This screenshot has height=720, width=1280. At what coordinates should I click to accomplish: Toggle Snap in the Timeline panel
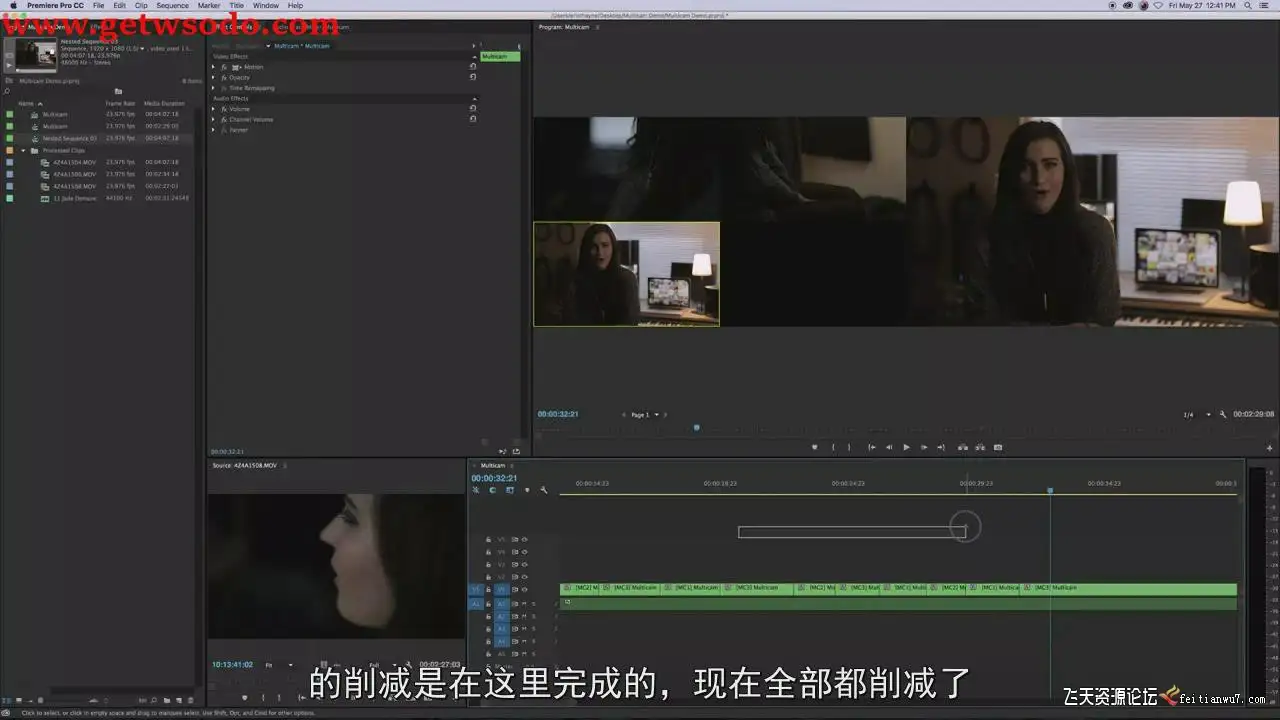pos(492,490)
